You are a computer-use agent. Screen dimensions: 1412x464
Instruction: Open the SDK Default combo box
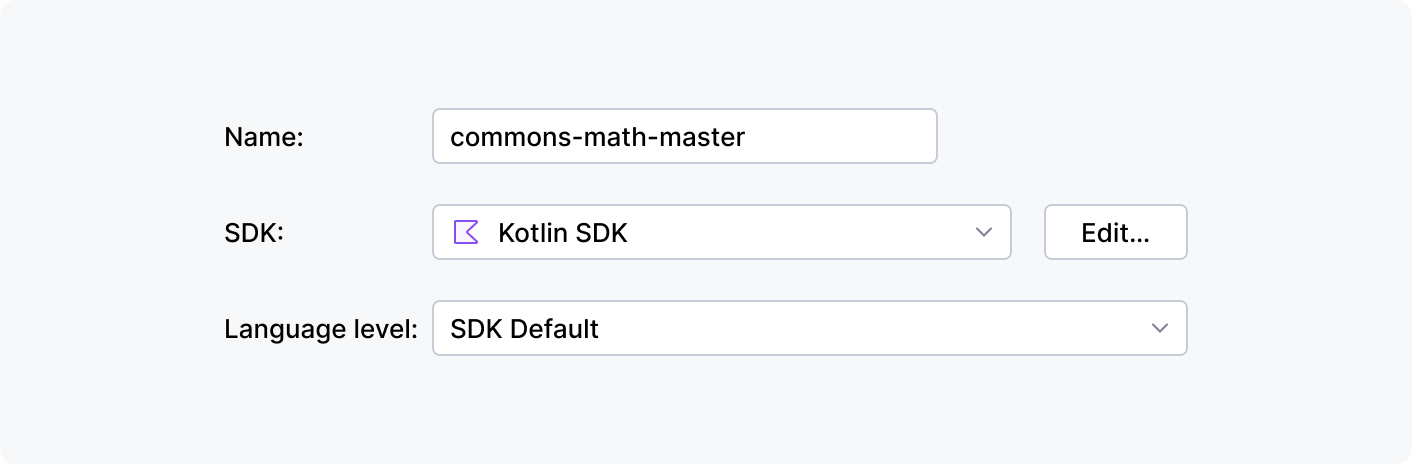808,328
